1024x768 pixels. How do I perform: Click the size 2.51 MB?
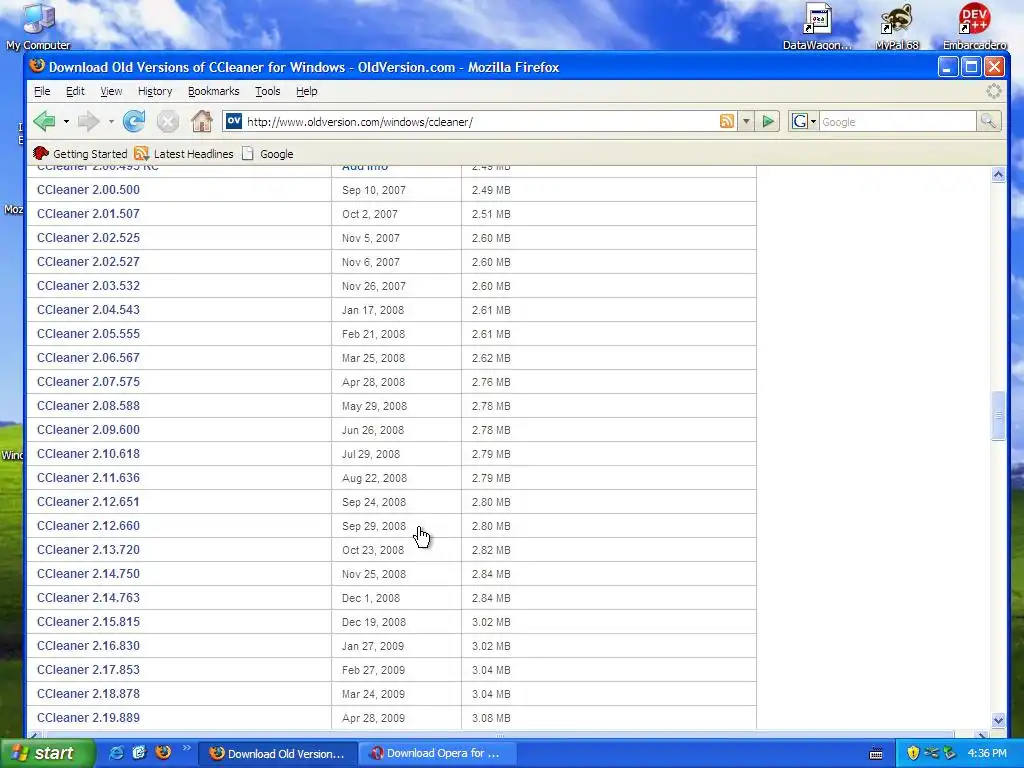pyautogui.click(x=491, y=214)
